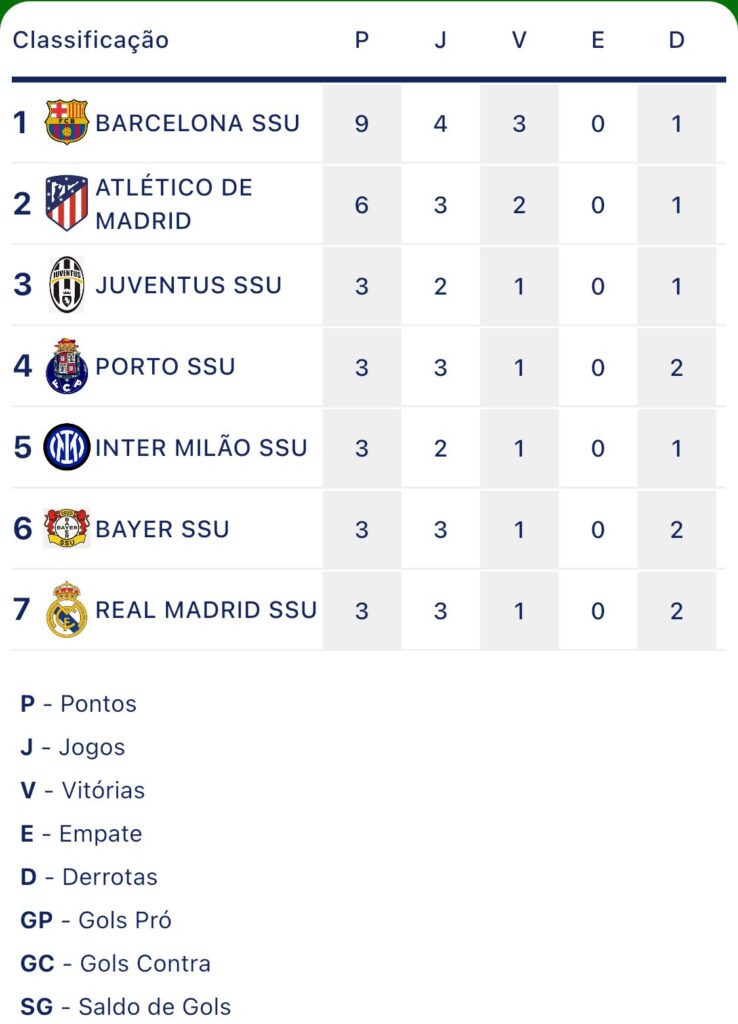
Task: Click the J games column header
Action: 440,40
